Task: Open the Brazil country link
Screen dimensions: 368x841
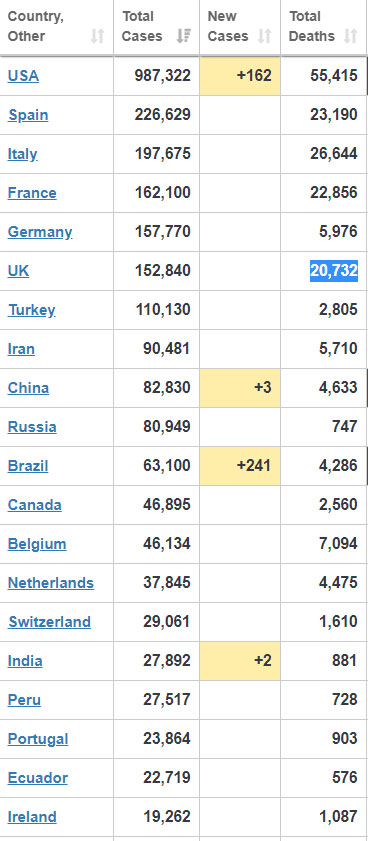Action: (x=28, y=466)
